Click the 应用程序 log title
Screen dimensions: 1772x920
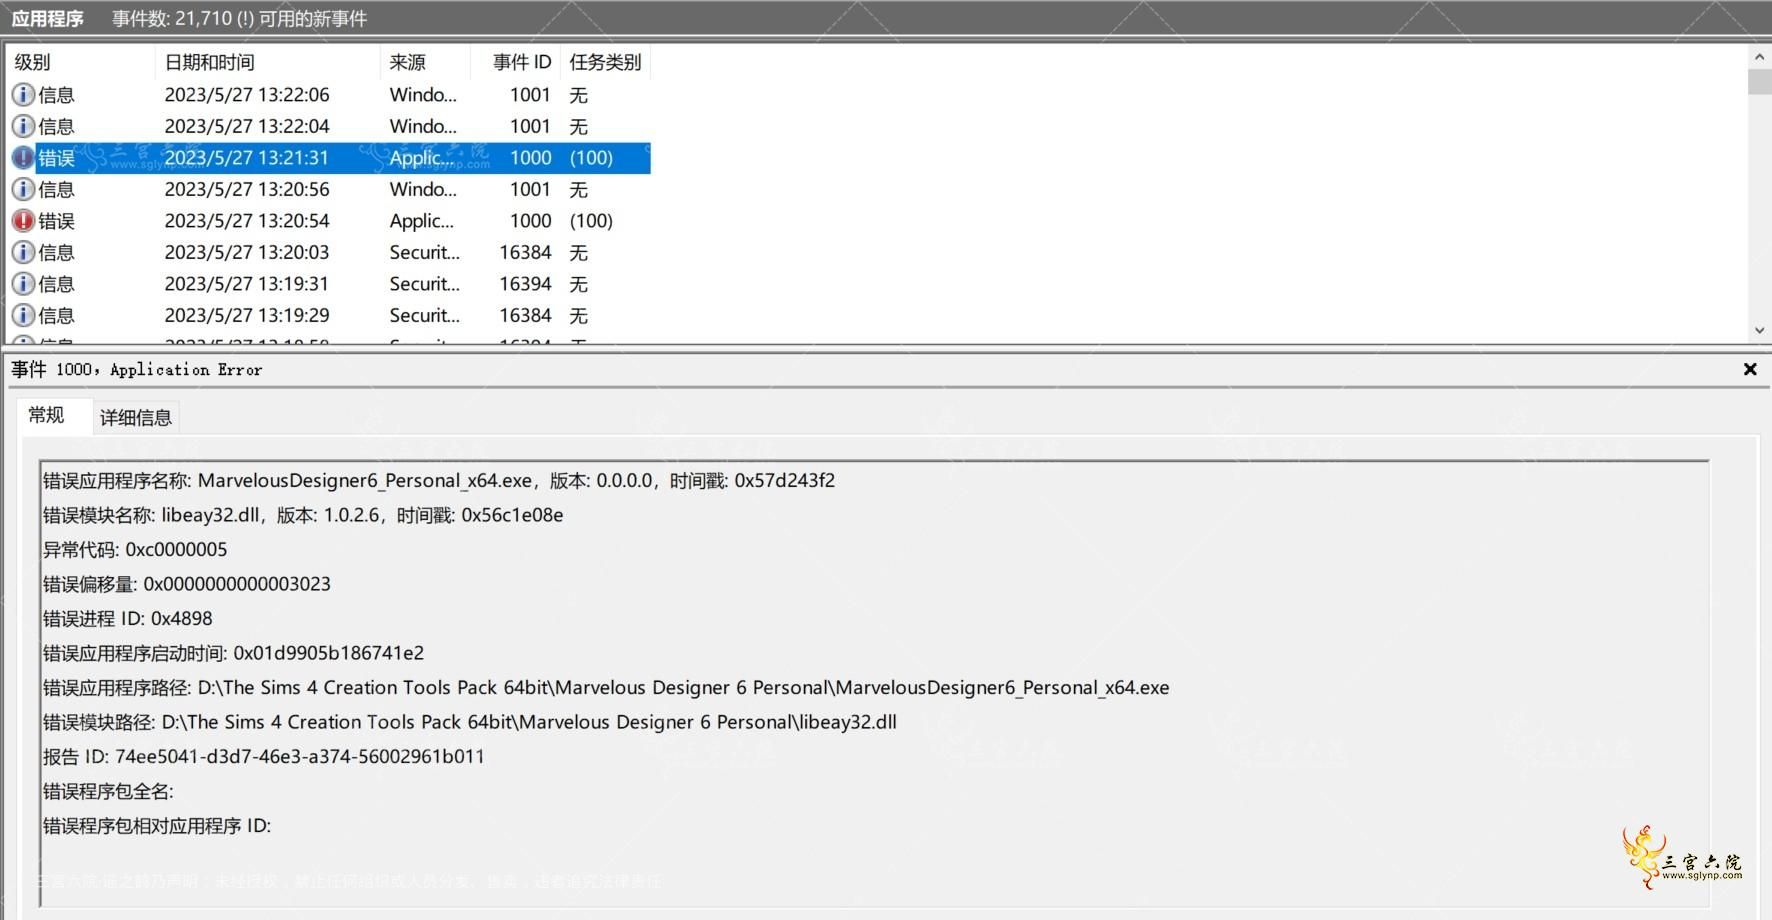tap(47, 19)
